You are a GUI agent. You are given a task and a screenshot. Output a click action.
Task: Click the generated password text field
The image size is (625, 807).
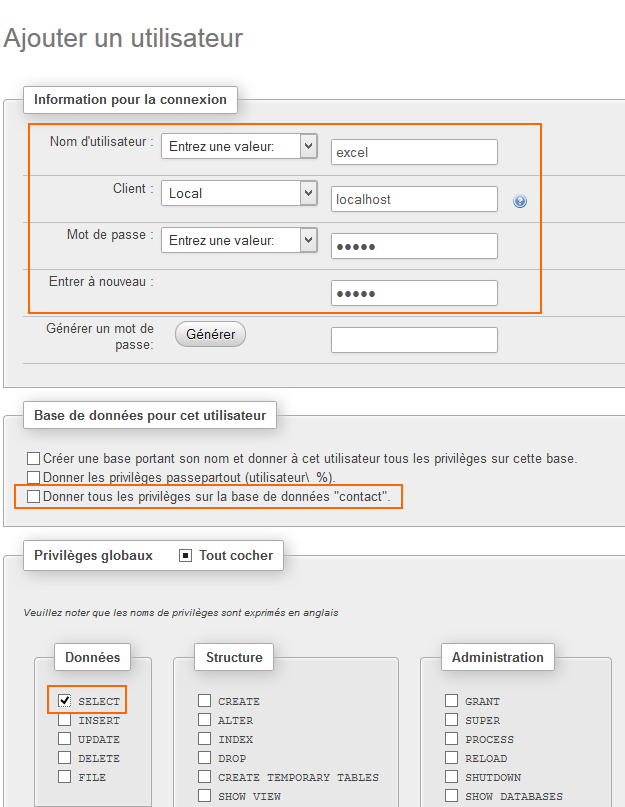414,340
